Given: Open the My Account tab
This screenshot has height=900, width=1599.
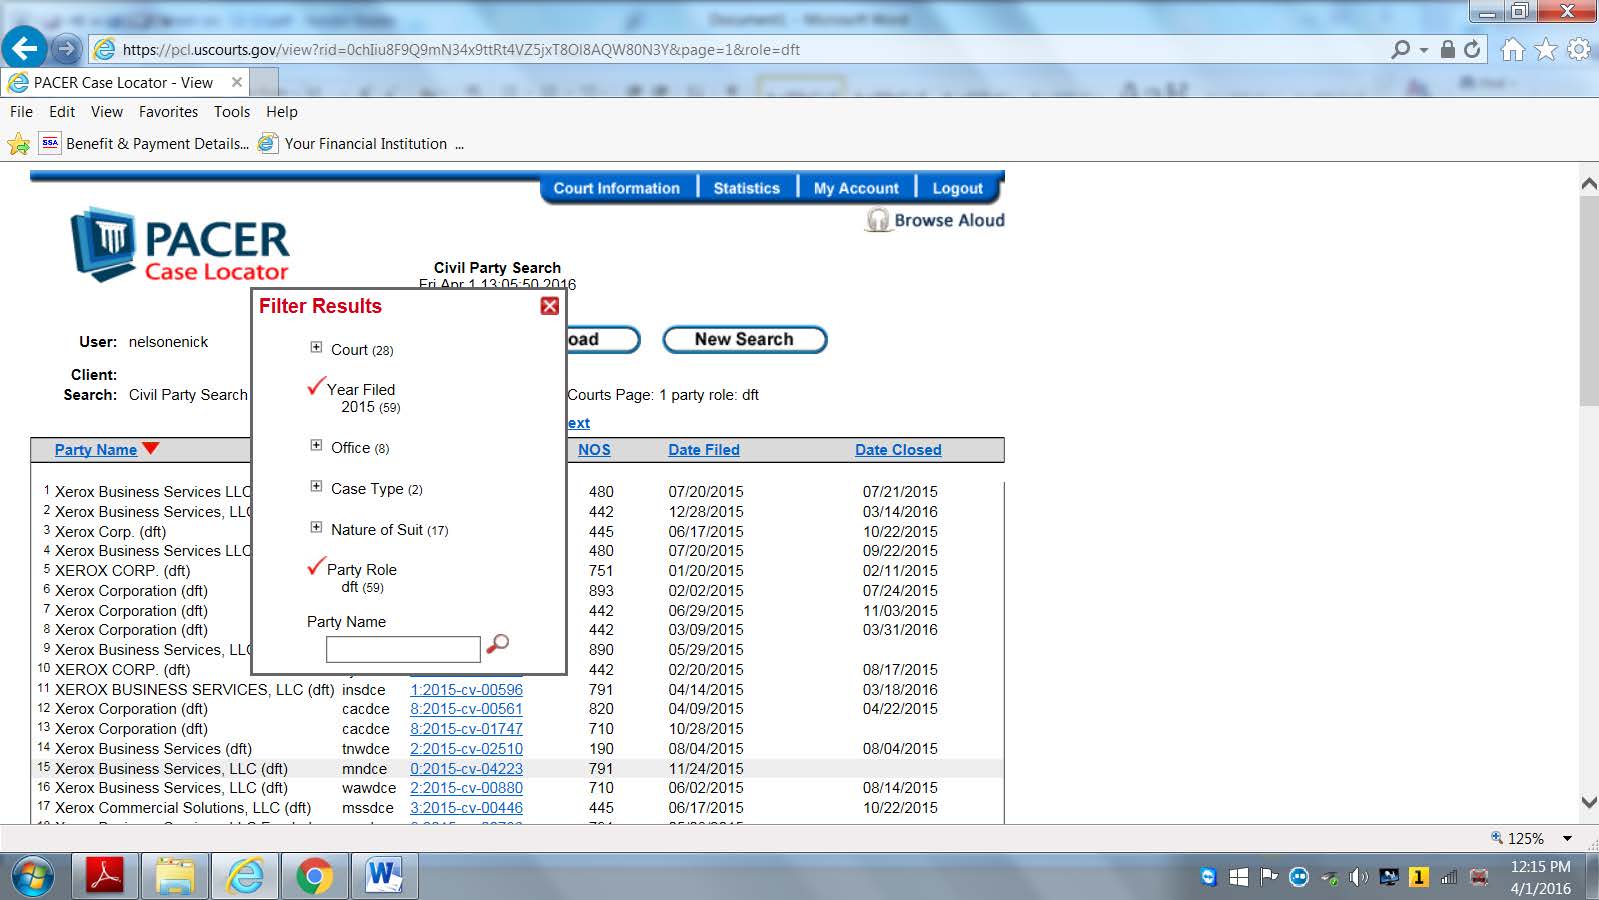Looking at the screenshot, I should [x=856, y=188].
